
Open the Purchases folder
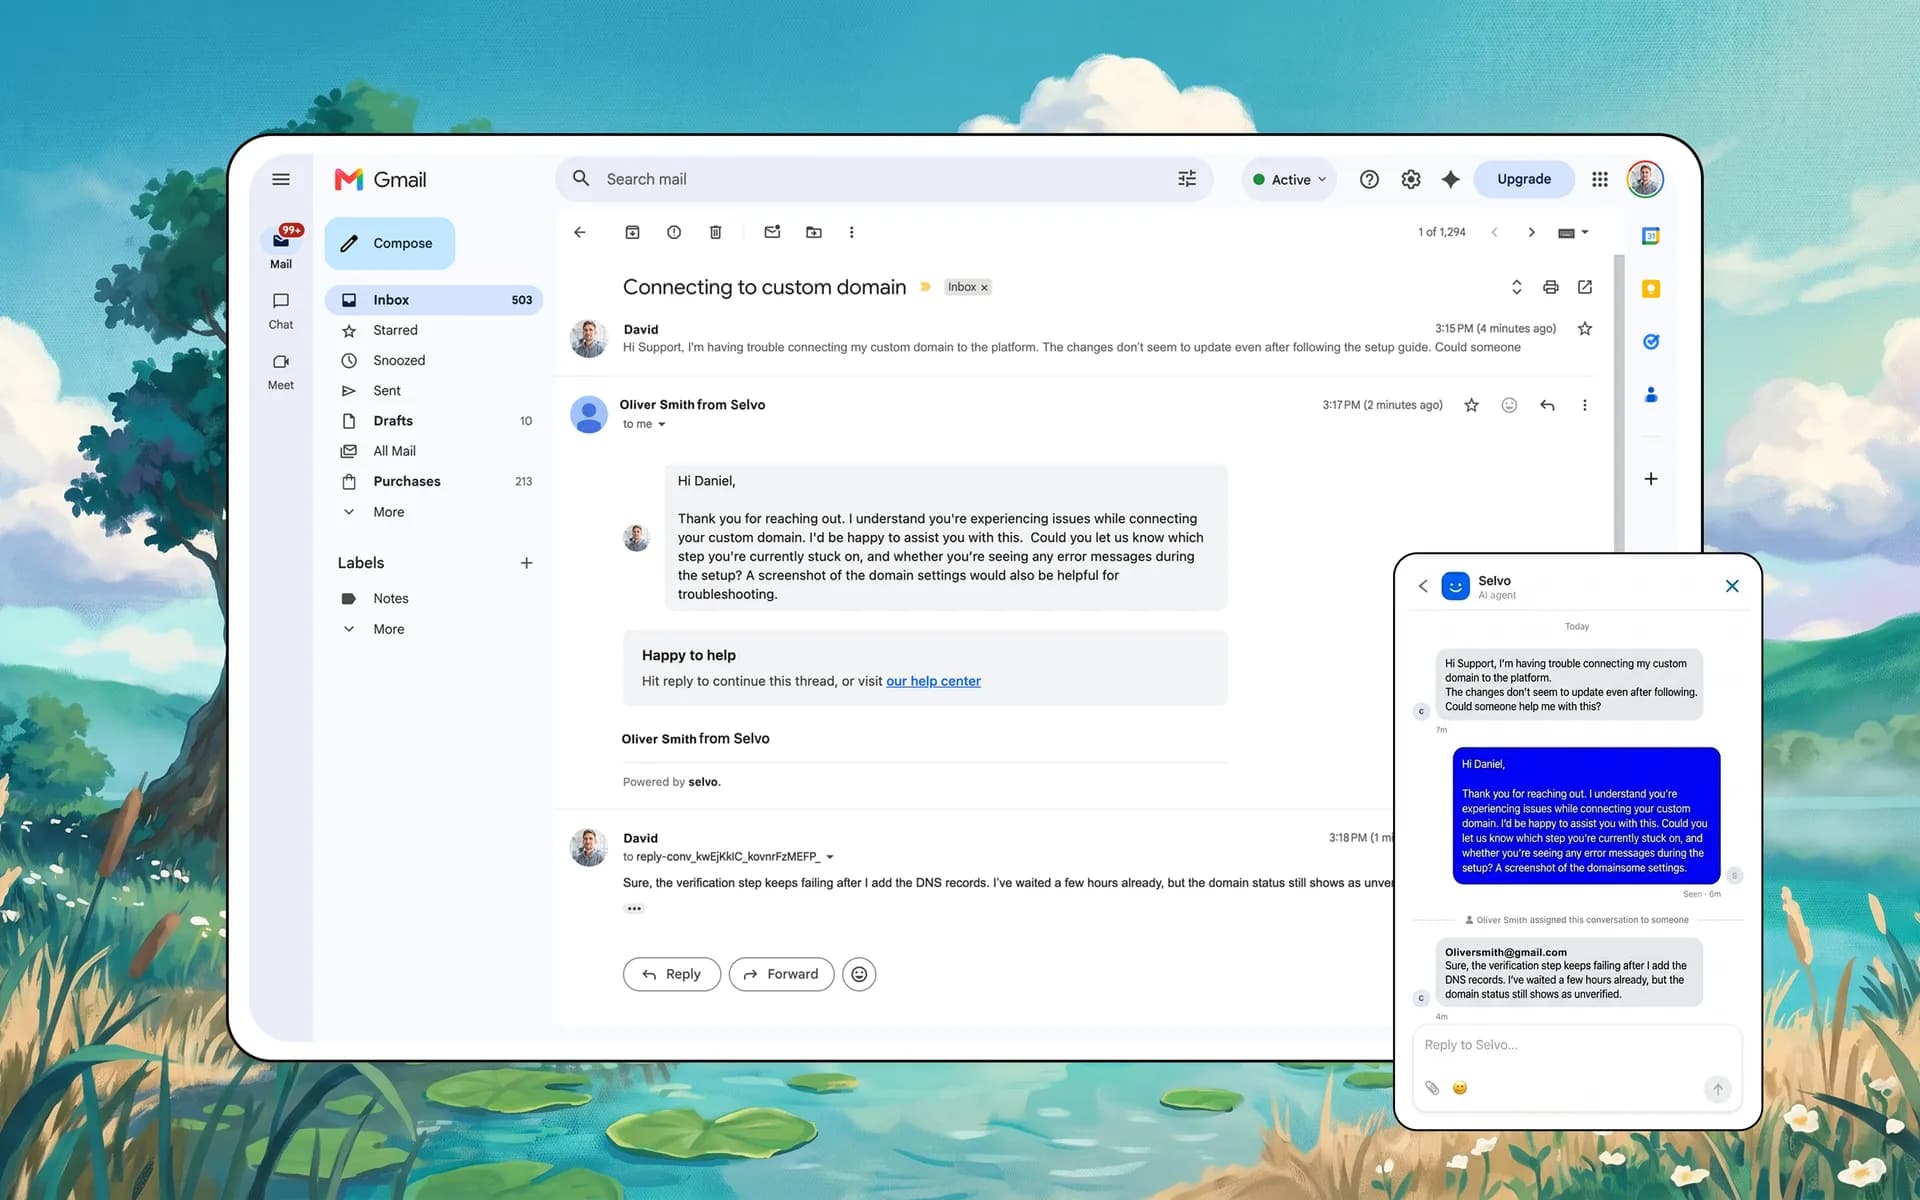tap(434, 481)
